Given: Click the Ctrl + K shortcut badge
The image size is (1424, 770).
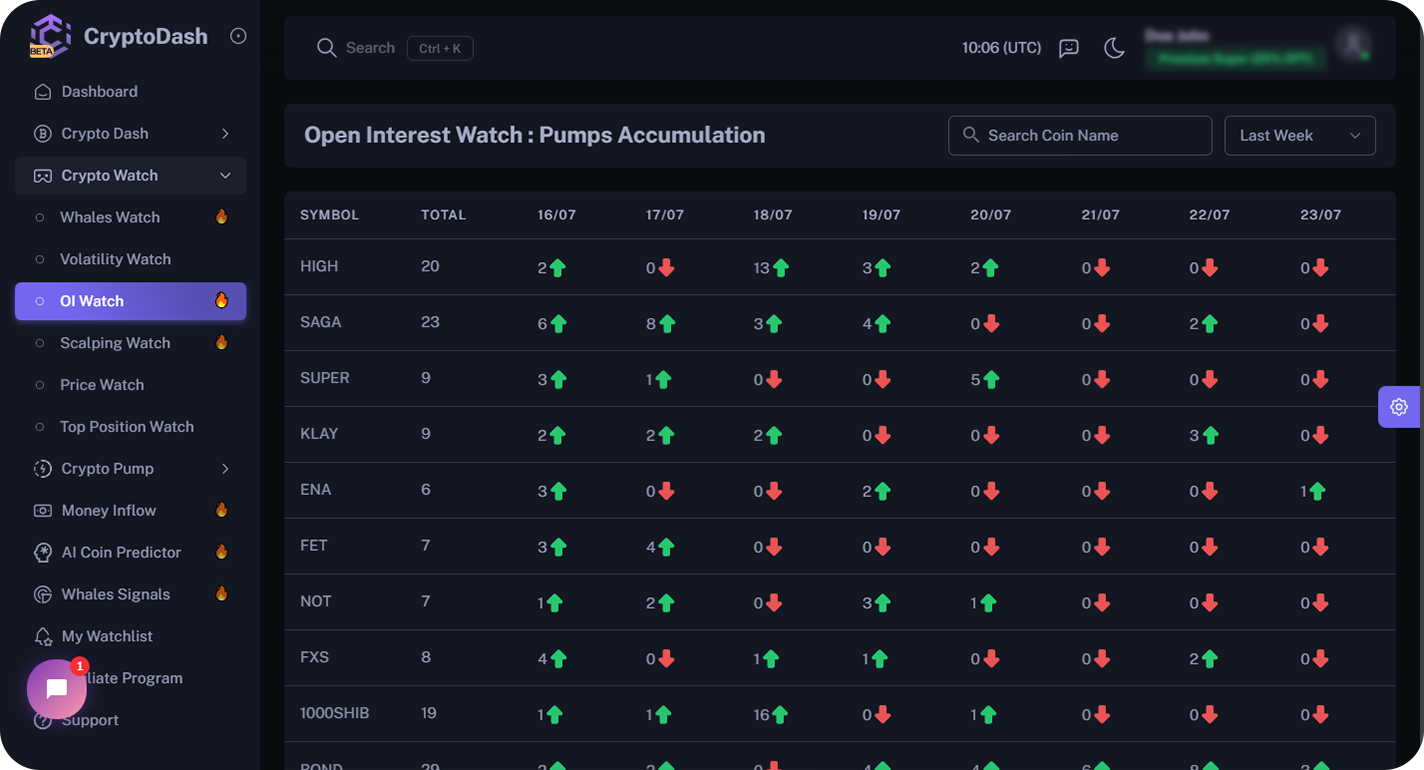Looking at the screenshot, I should [x=440, y=48].
